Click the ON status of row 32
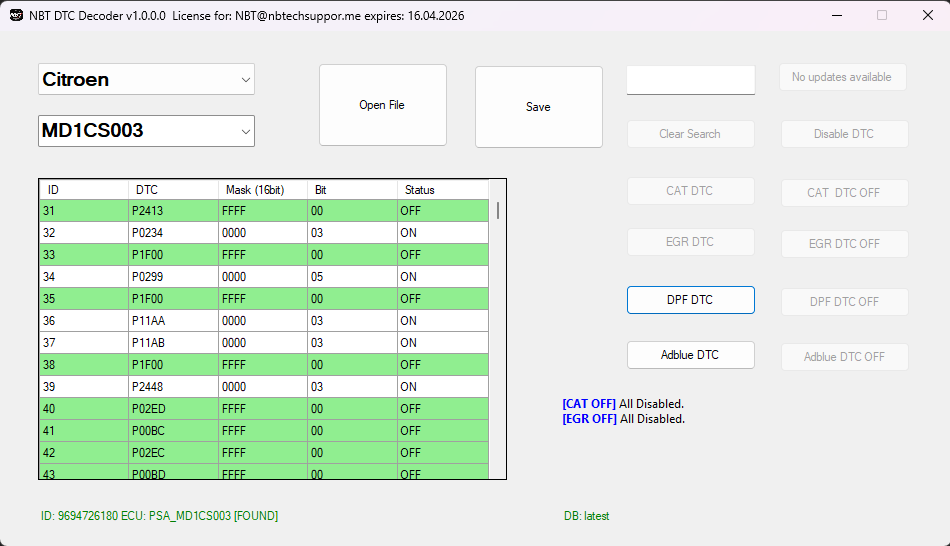The width and height of the screenshot is (950, 546). click(x=443, y=233)
